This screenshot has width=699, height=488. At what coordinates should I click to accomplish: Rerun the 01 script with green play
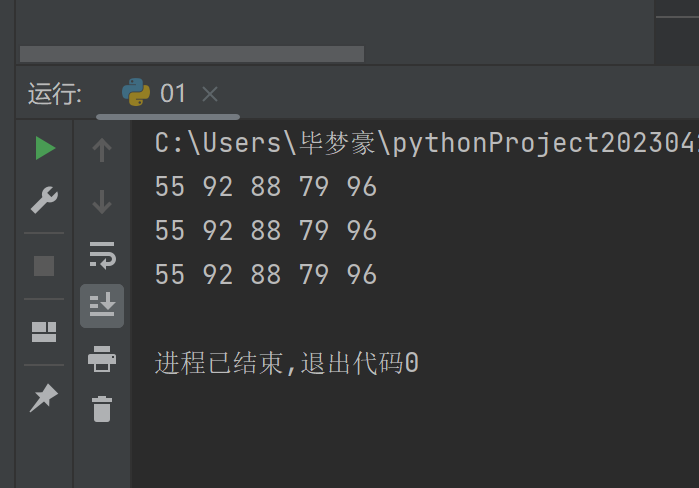(44, 149)
